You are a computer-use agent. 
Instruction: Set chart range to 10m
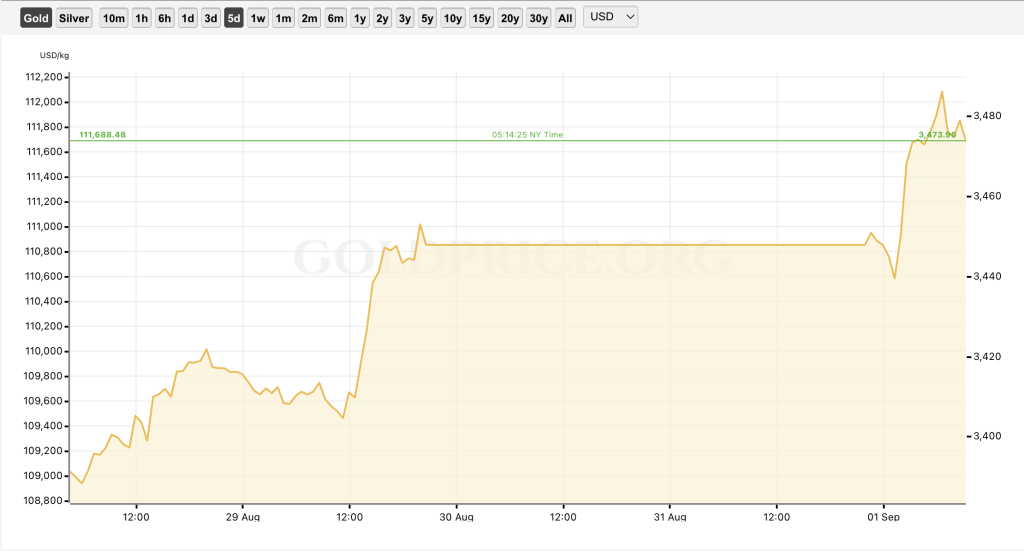(114, 18)
